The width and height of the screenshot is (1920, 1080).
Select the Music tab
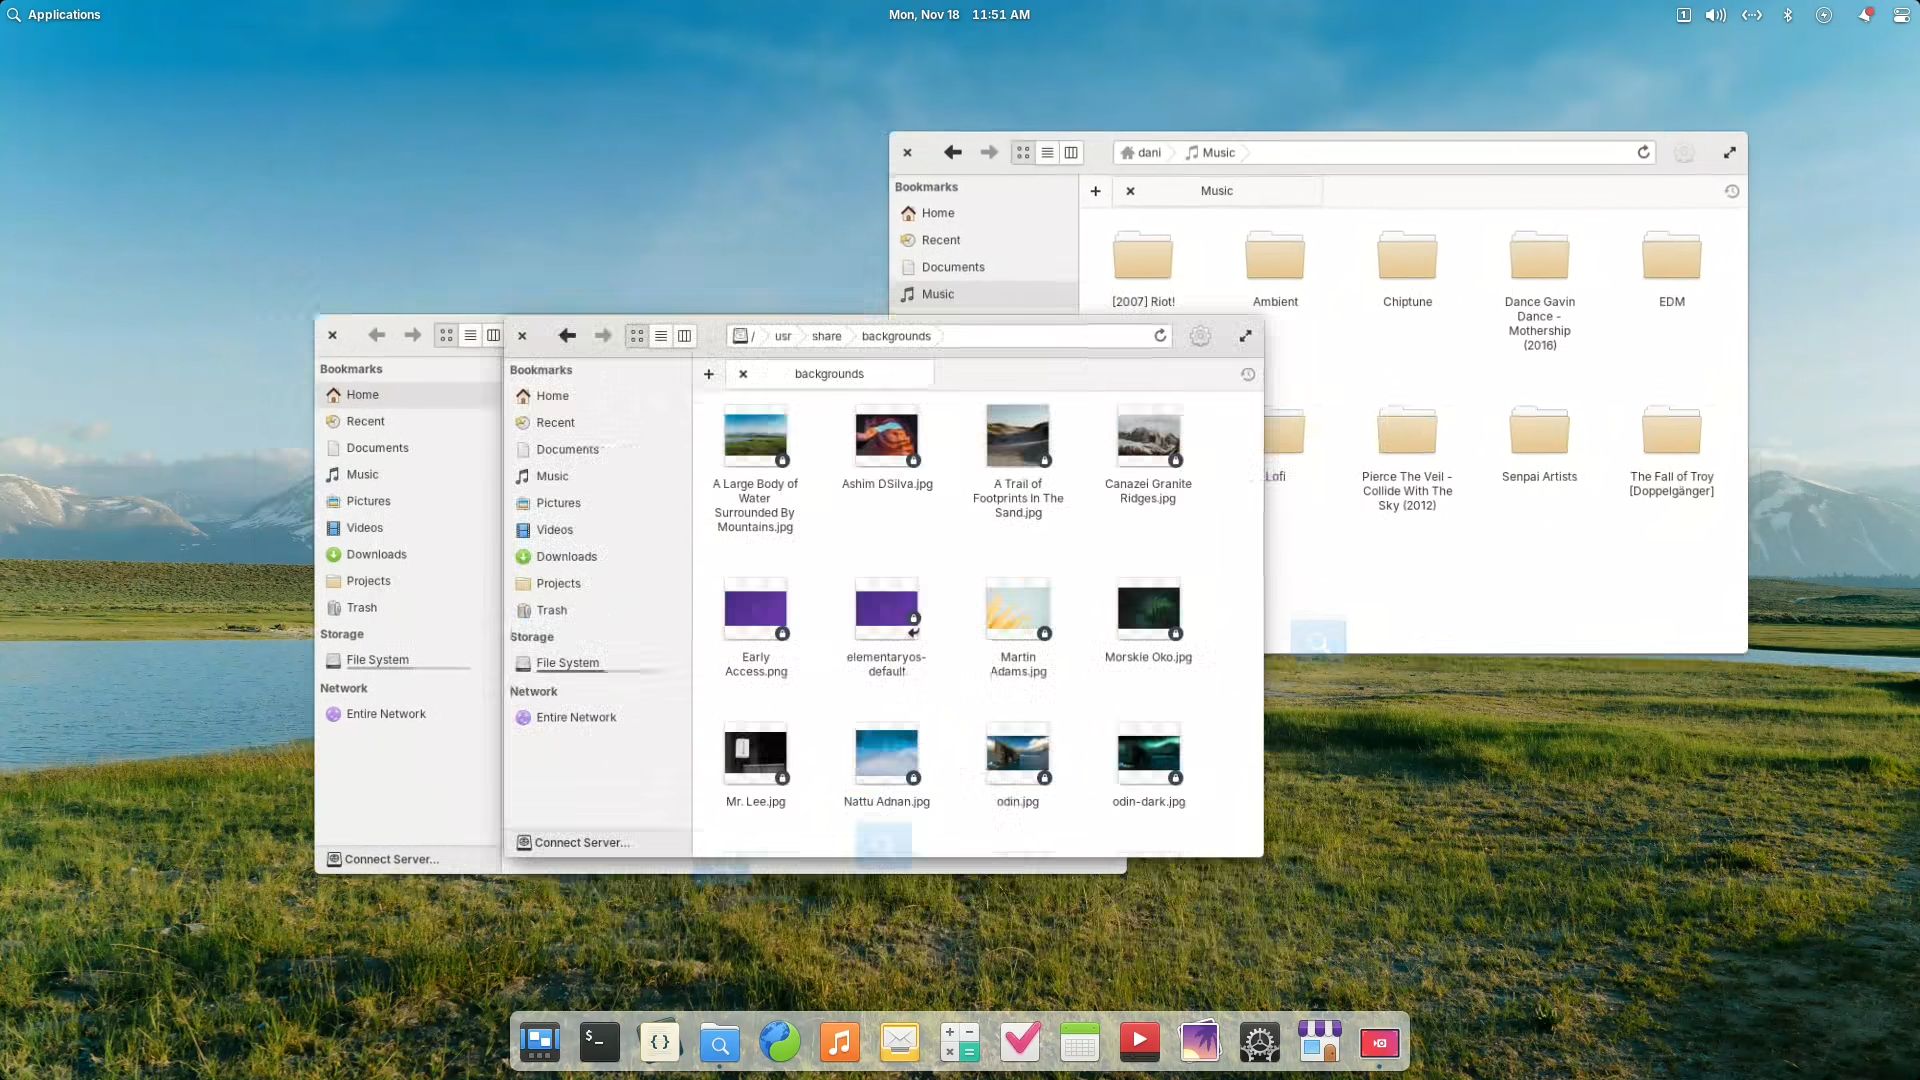click(x=1217, y=191)
